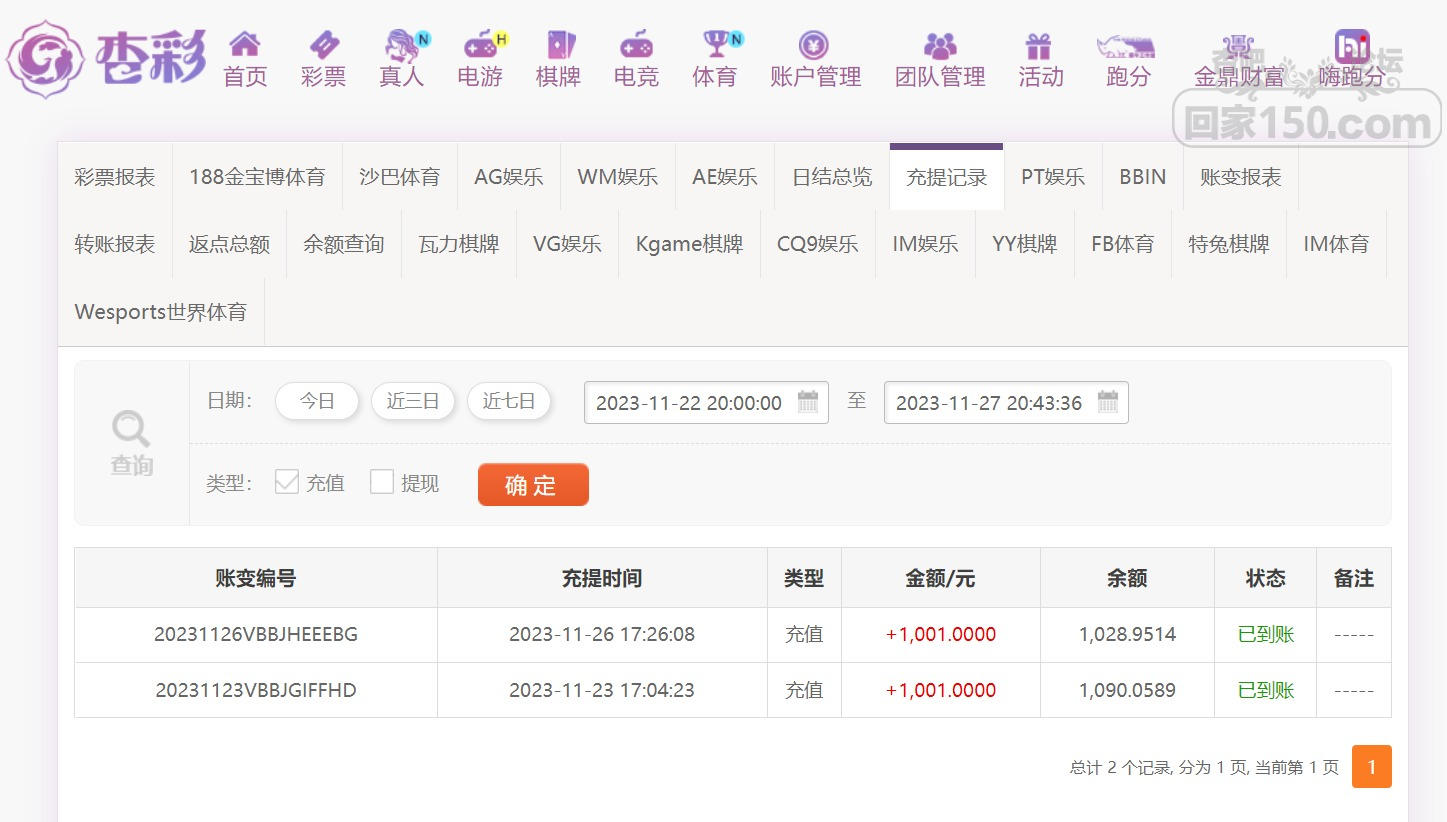The height and width of the screenshot is (822, 1447).
Task: Open the 体育 trophy icon
Action: (x=715, y=45)
